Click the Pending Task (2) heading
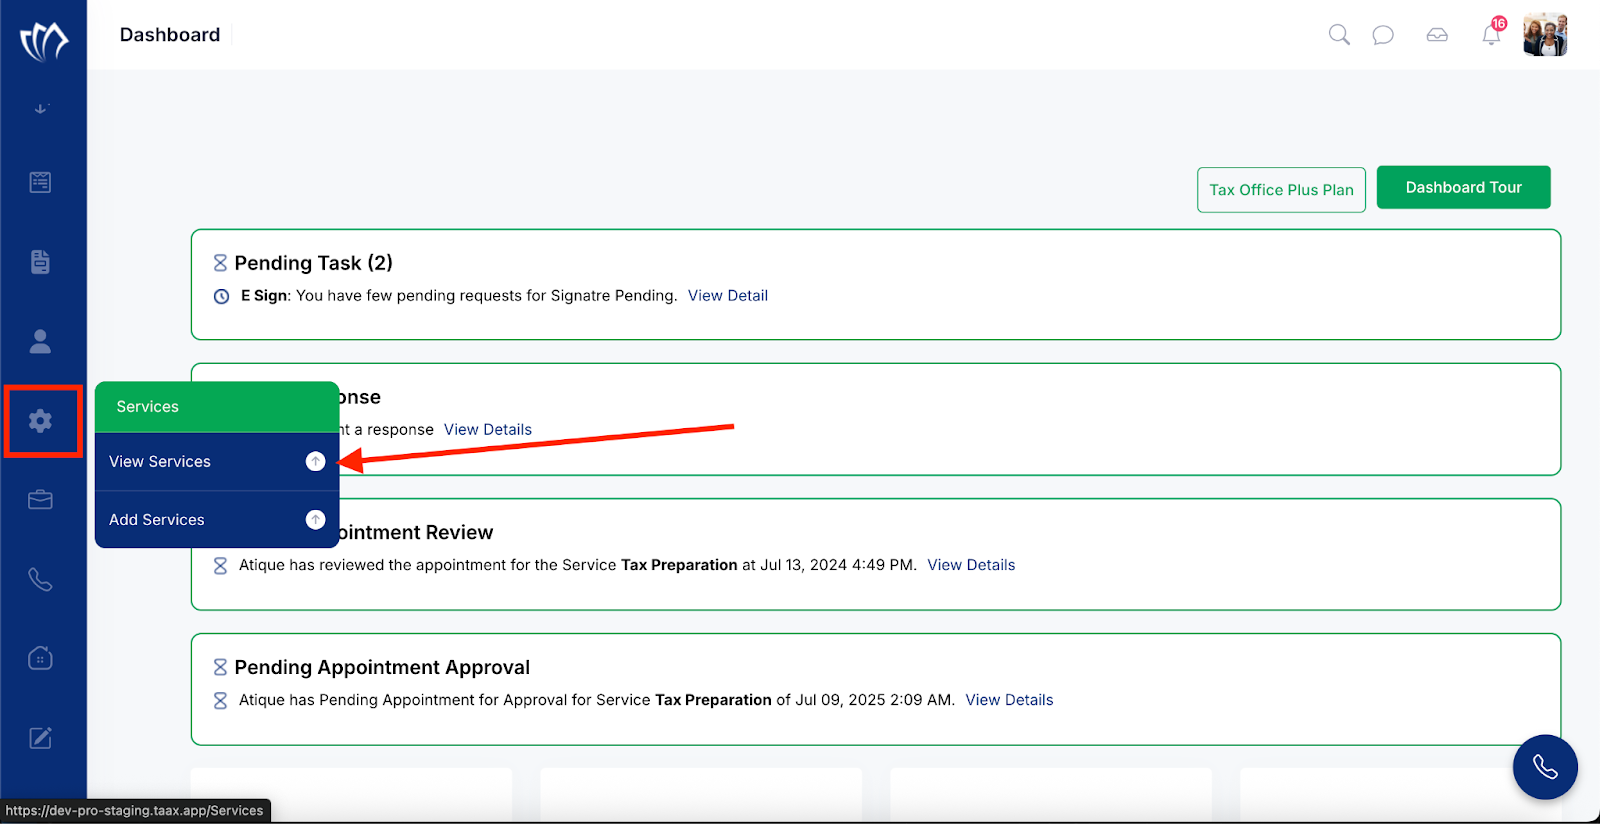 313,263
